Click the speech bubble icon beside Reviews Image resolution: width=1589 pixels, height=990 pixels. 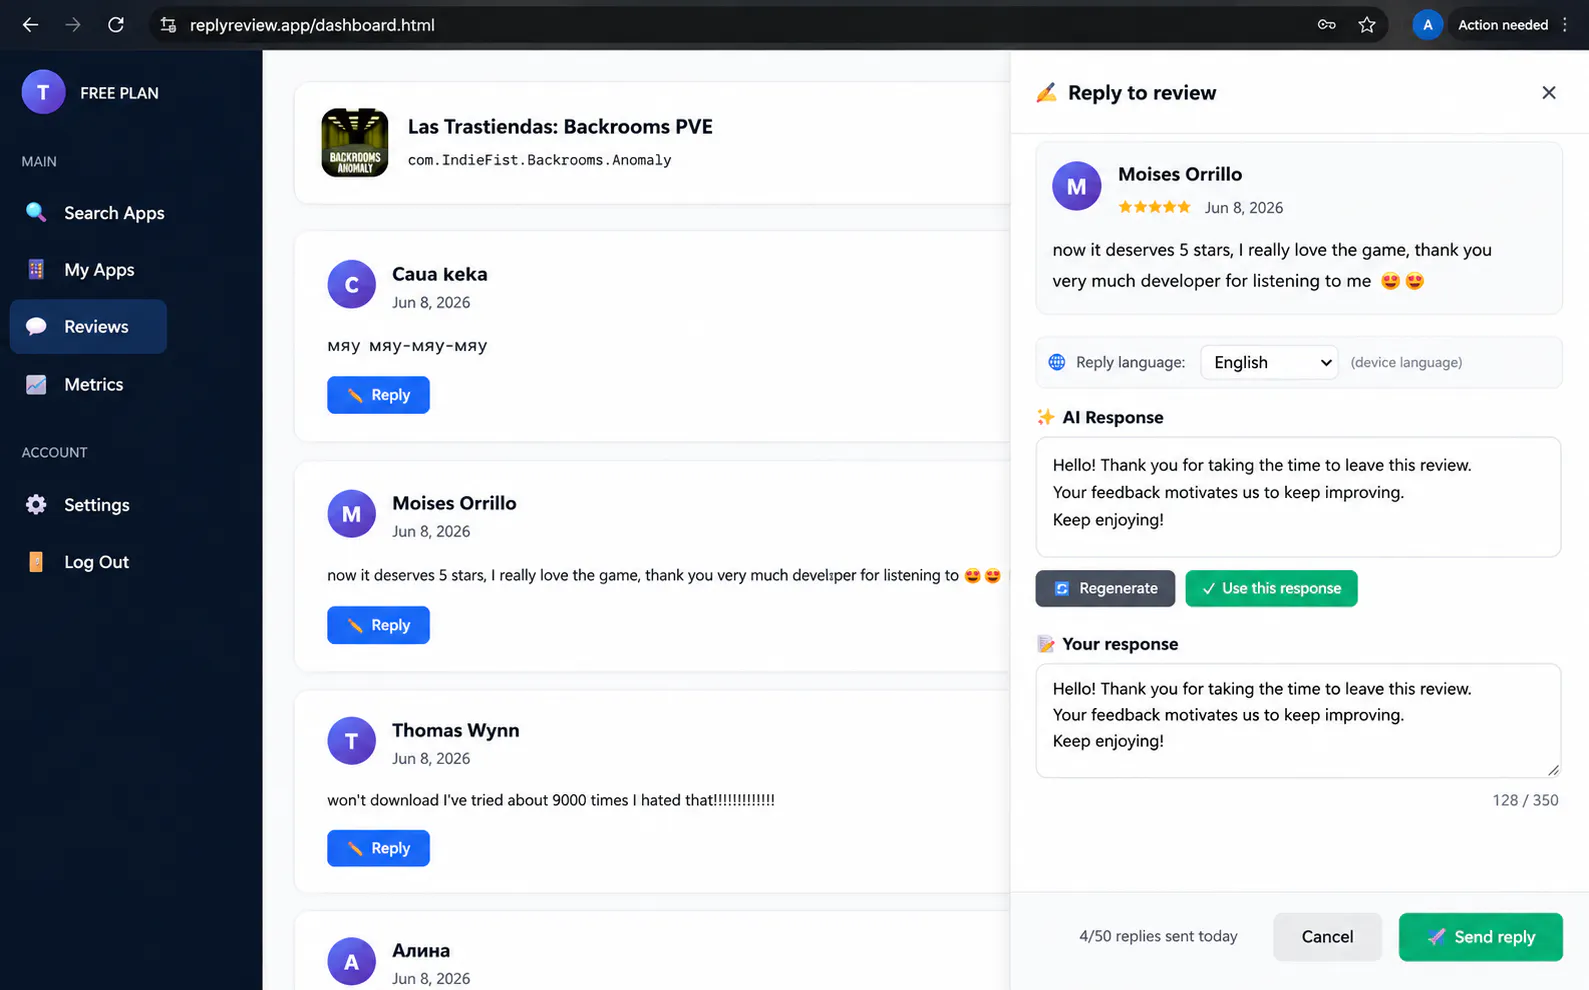[36, 326]
